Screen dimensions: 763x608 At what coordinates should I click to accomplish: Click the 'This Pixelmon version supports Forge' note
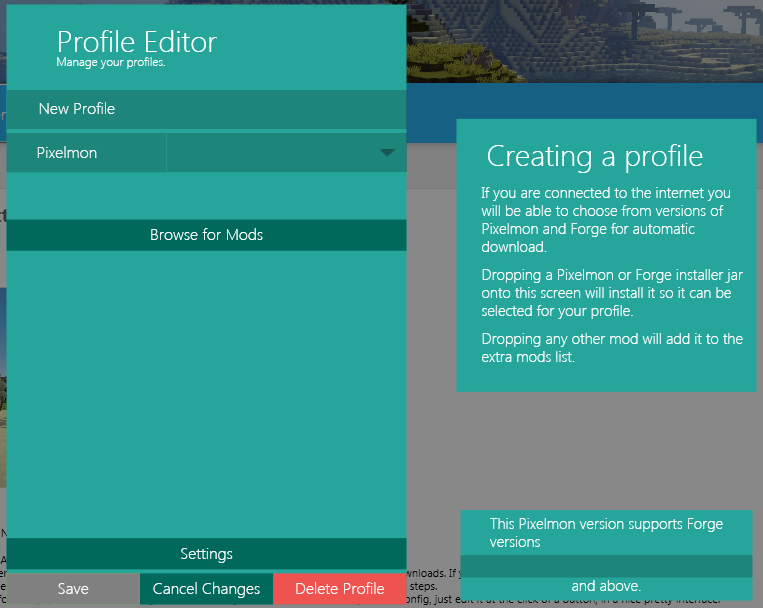pyautogui.click(x=606, y=533)
